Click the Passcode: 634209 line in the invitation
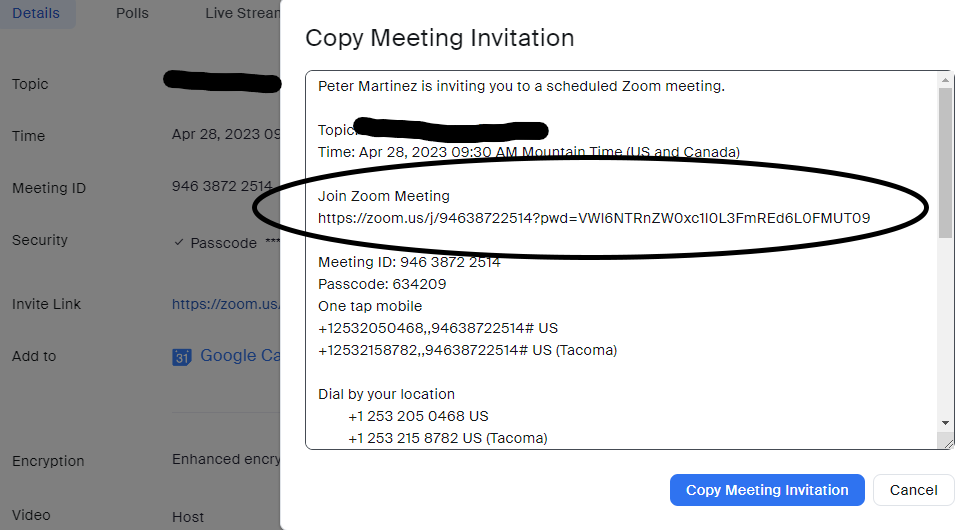Screen dimensions: 966x530 [382, 284]
